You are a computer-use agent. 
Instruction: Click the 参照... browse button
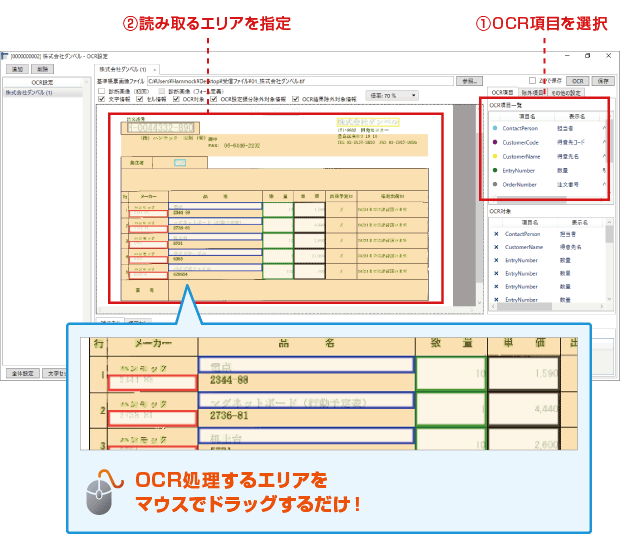coord(469,81)
